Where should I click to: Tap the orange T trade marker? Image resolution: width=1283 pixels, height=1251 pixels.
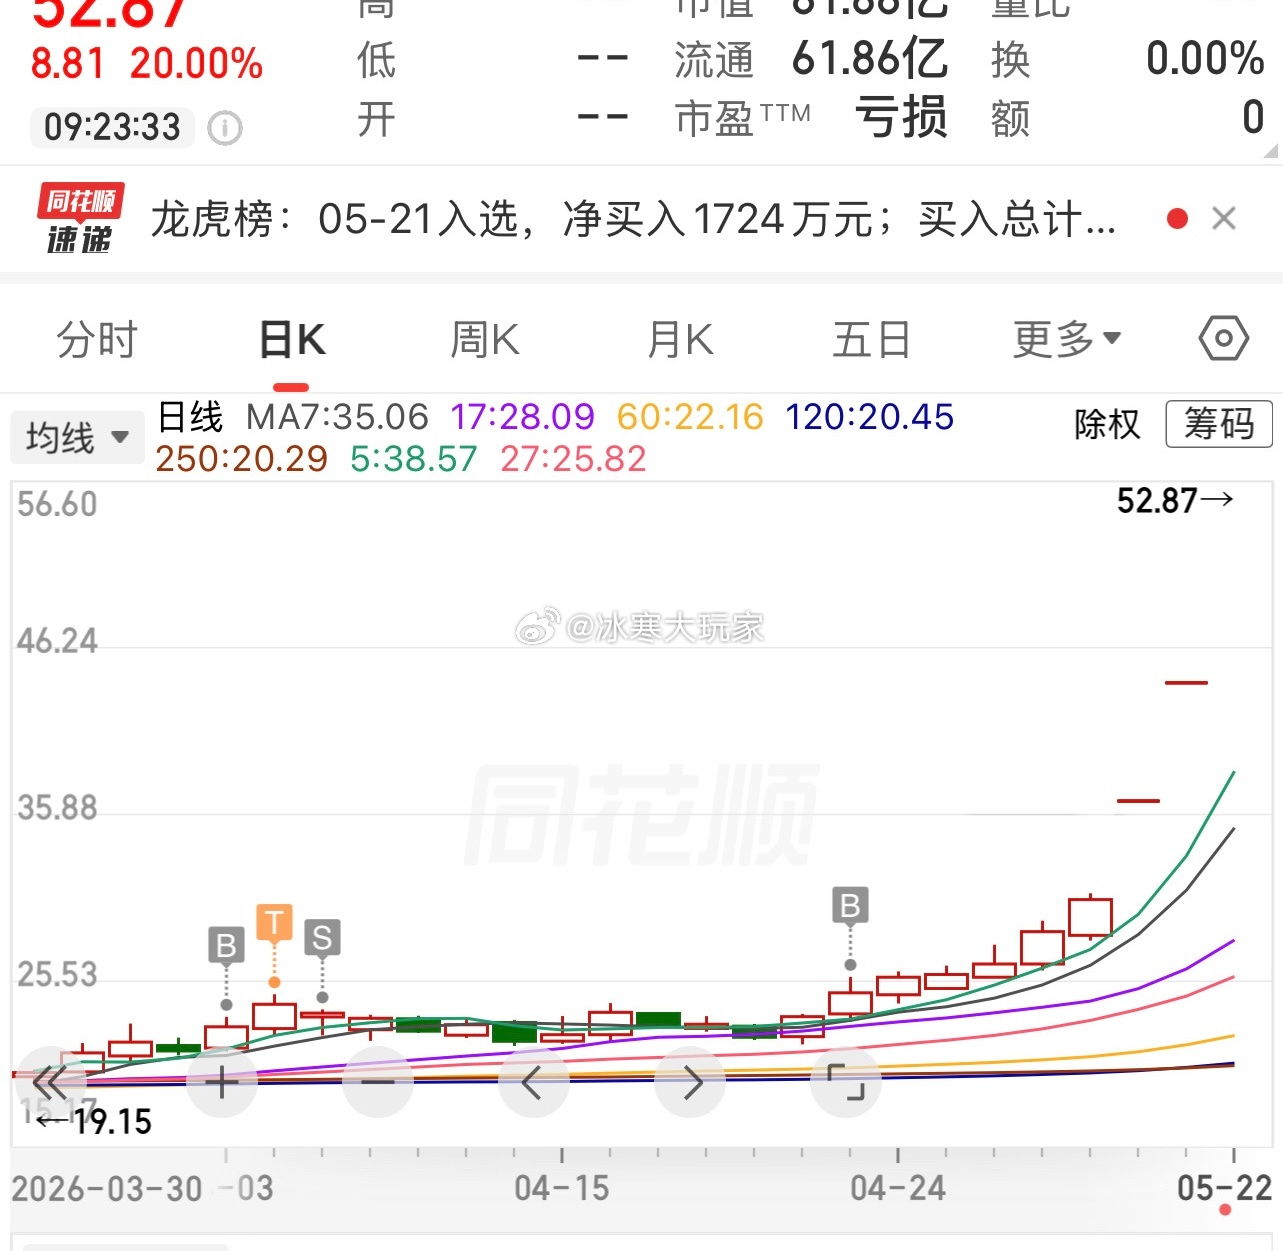[274, 922]
